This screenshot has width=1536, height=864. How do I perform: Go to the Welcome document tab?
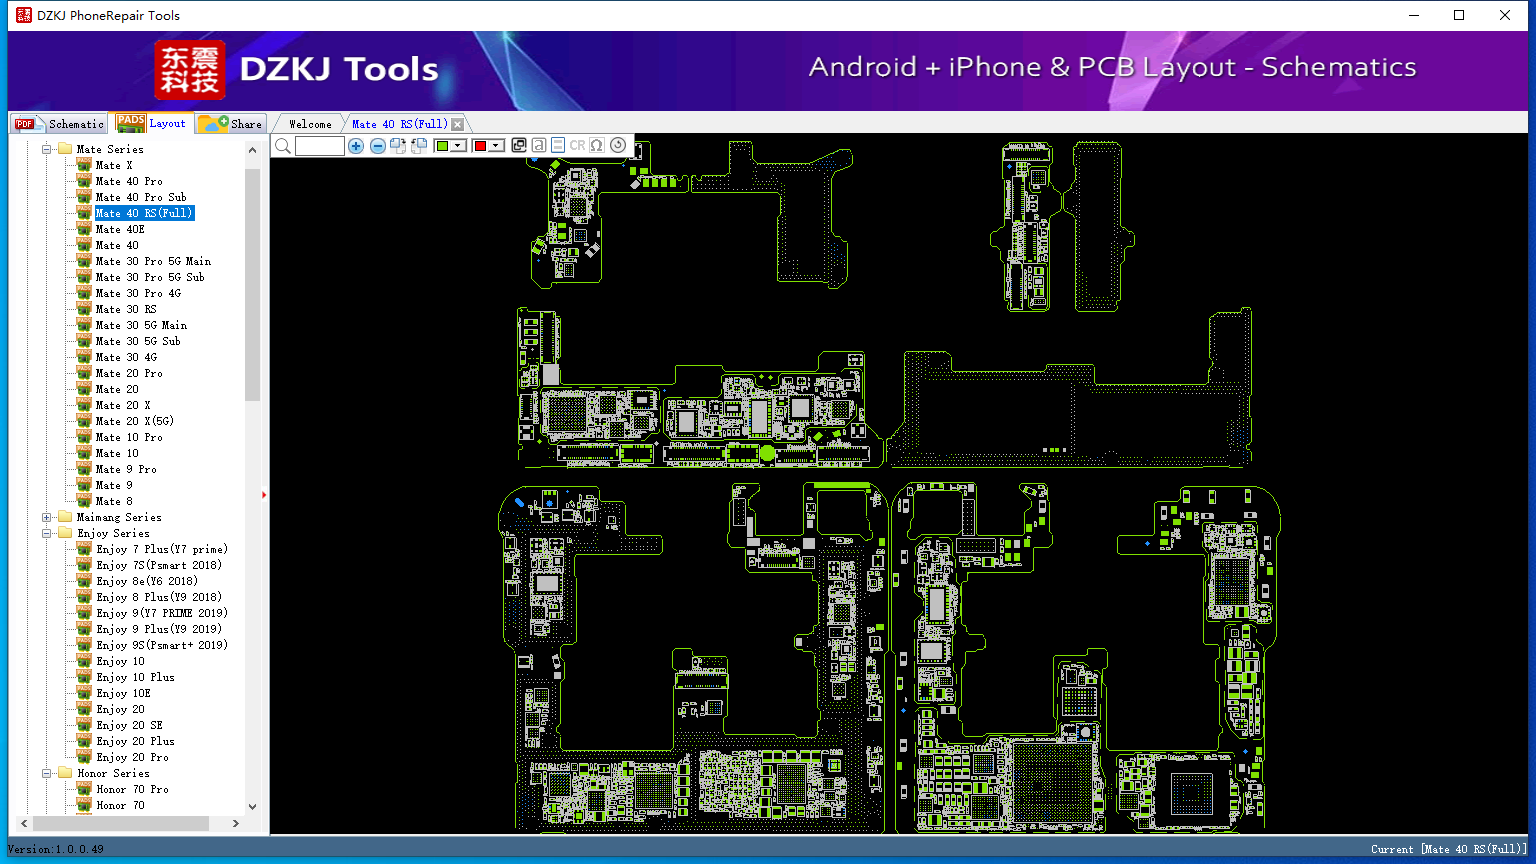[x=310, y=124]
